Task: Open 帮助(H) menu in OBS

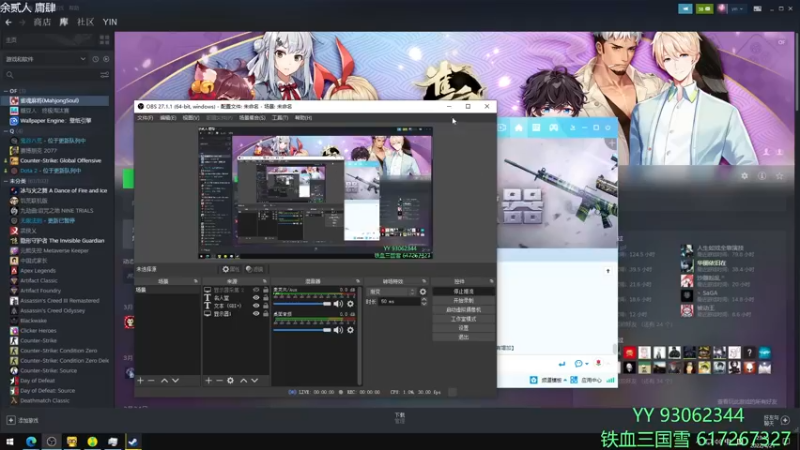Action: pyautogui.click(x=303, y=118)
